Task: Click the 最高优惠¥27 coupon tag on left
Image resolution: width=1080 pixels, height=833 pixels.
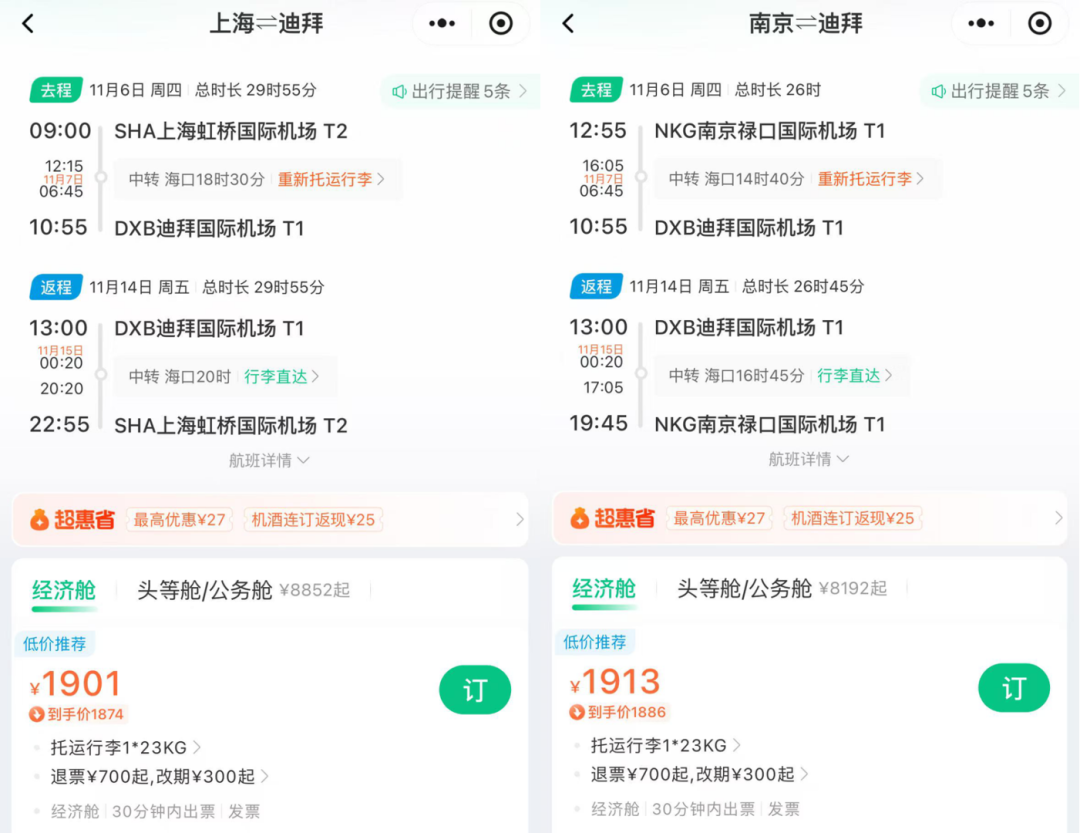Action: click(180, 519)
